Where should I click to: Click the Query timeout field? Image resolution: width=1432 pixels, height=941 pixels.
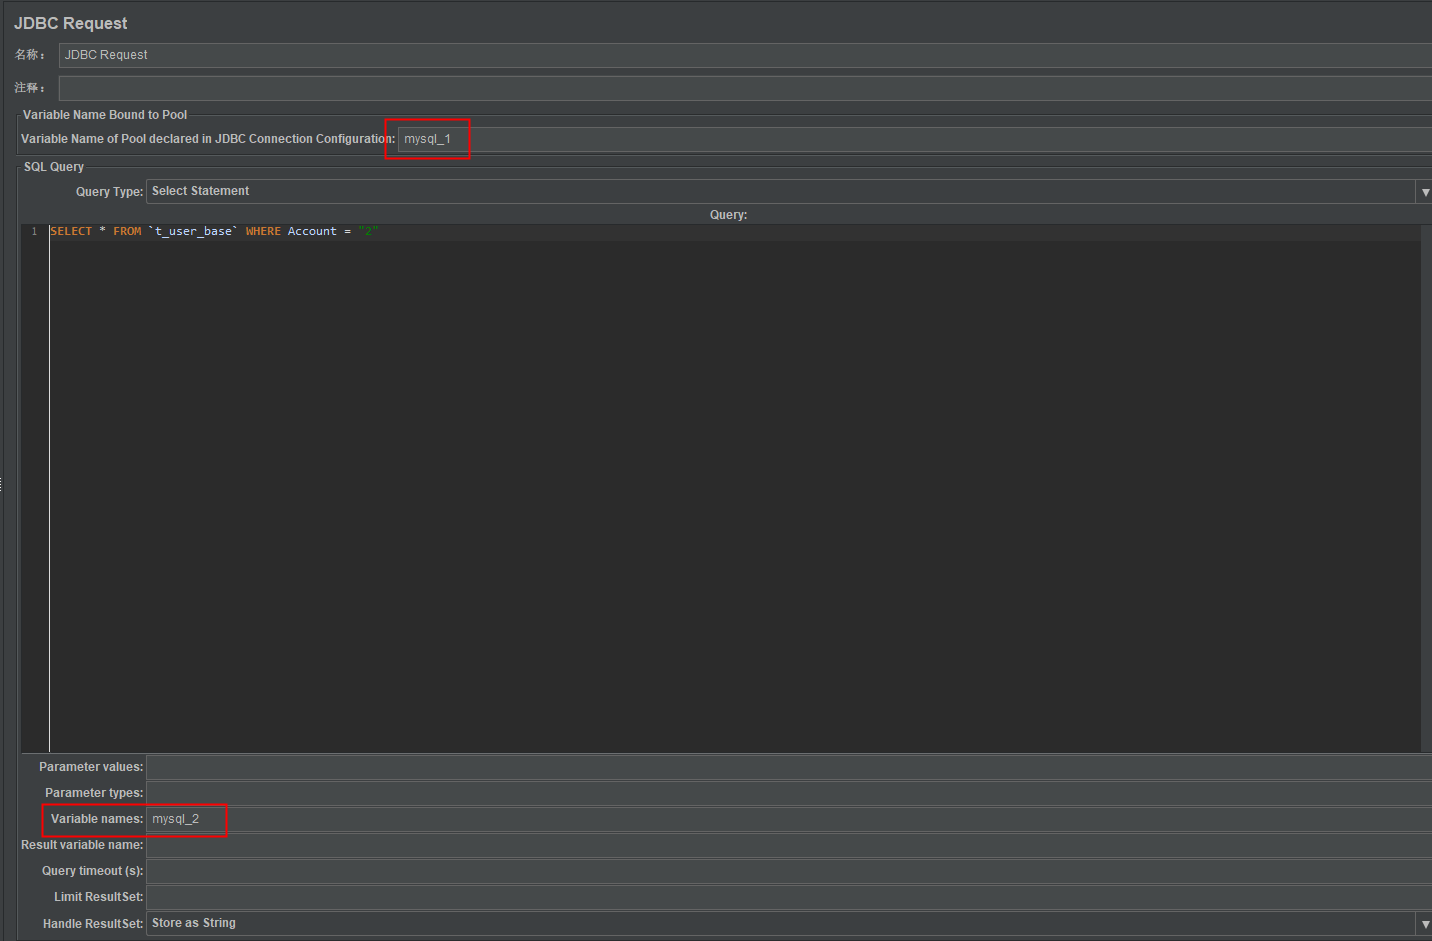789,871
